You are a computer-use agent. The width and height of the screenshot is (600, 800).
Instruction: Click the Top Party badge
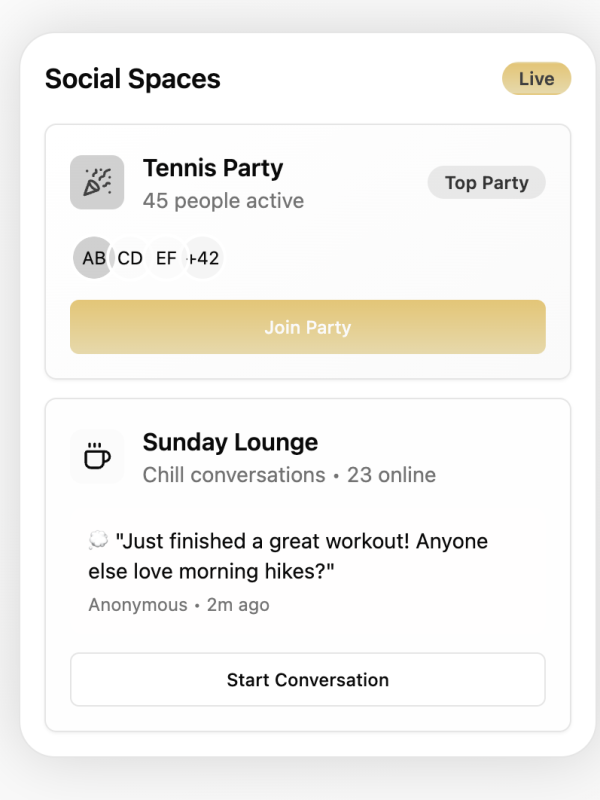click(x=486, y=183)
